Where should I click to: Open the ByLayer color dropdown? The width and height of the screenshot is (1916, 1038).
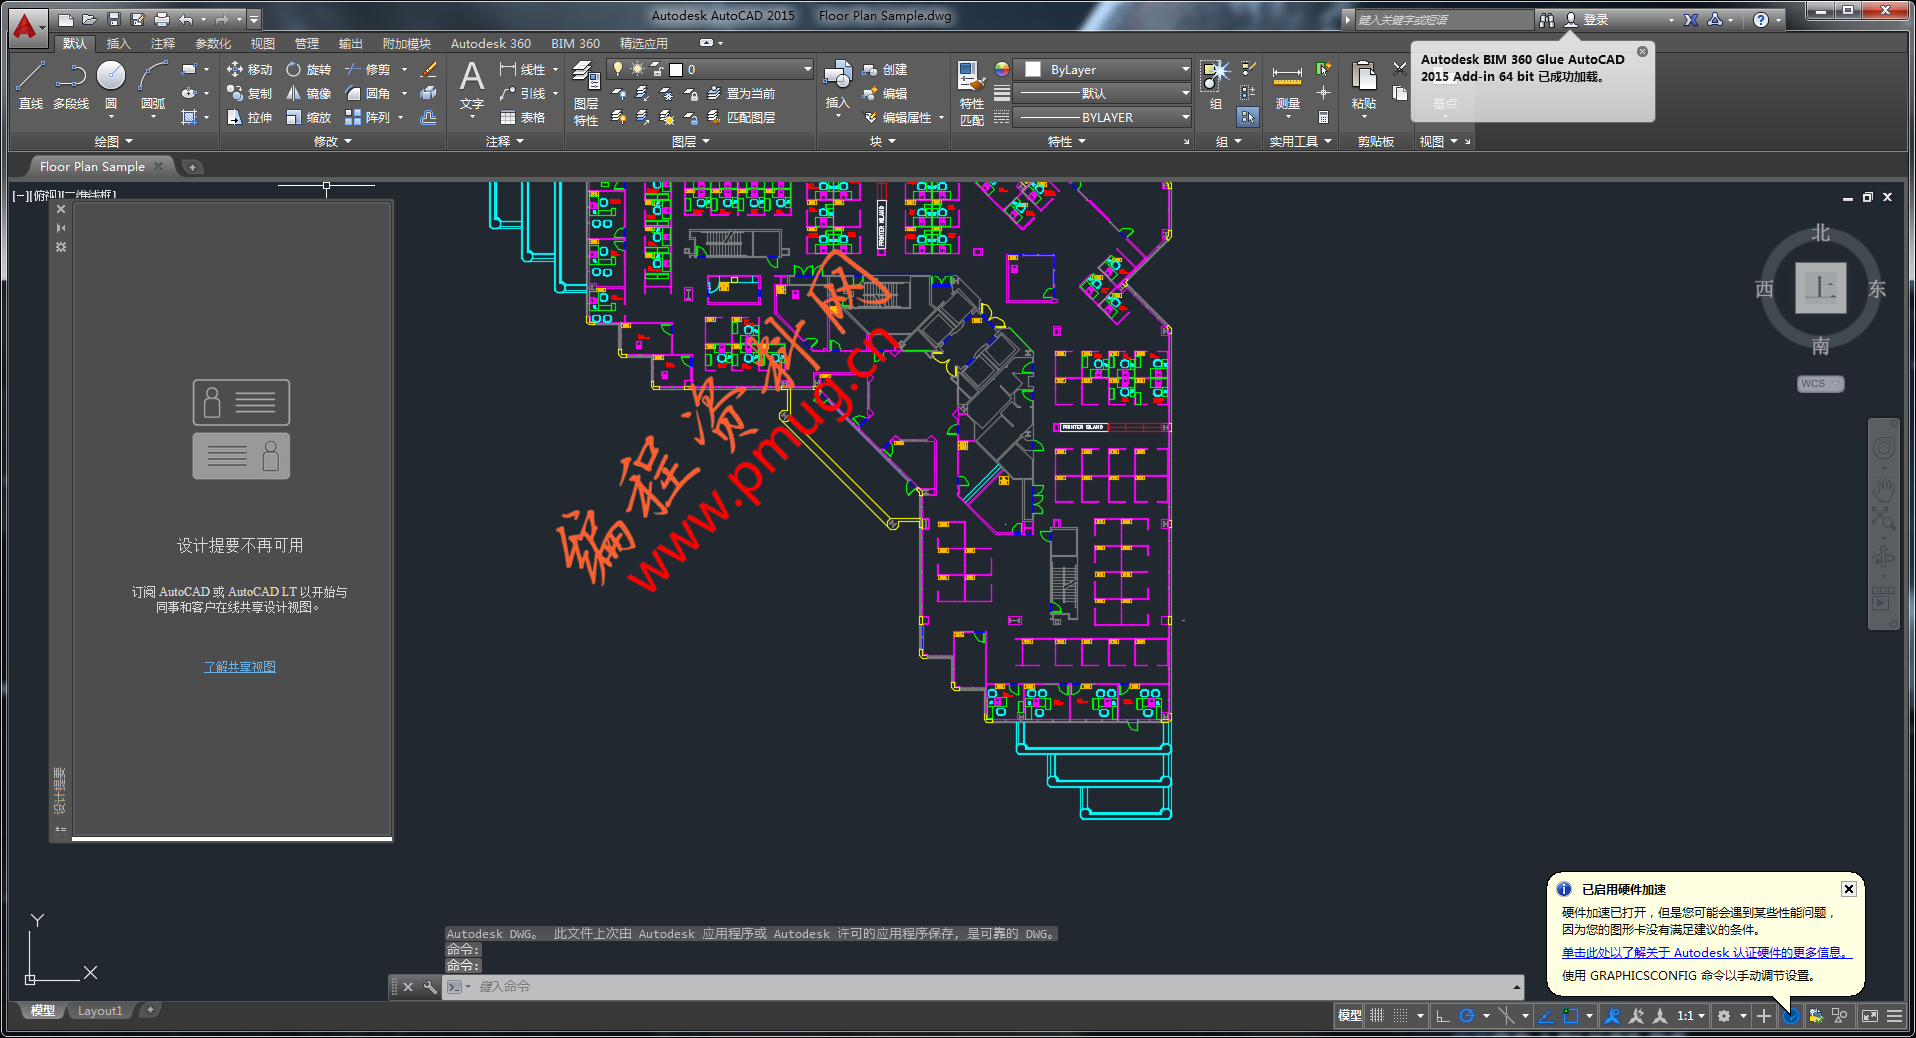[1103, 69]
